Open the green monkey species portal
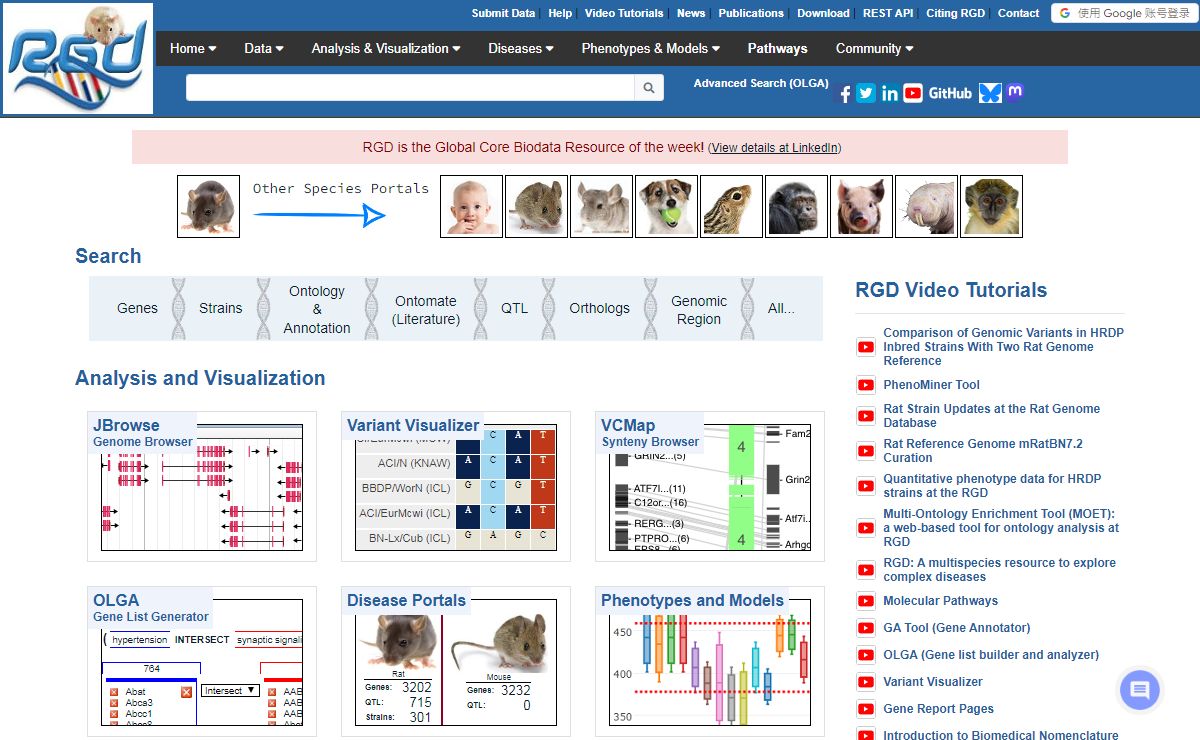Screen dimensions: 1200x740 coord(991,206)
